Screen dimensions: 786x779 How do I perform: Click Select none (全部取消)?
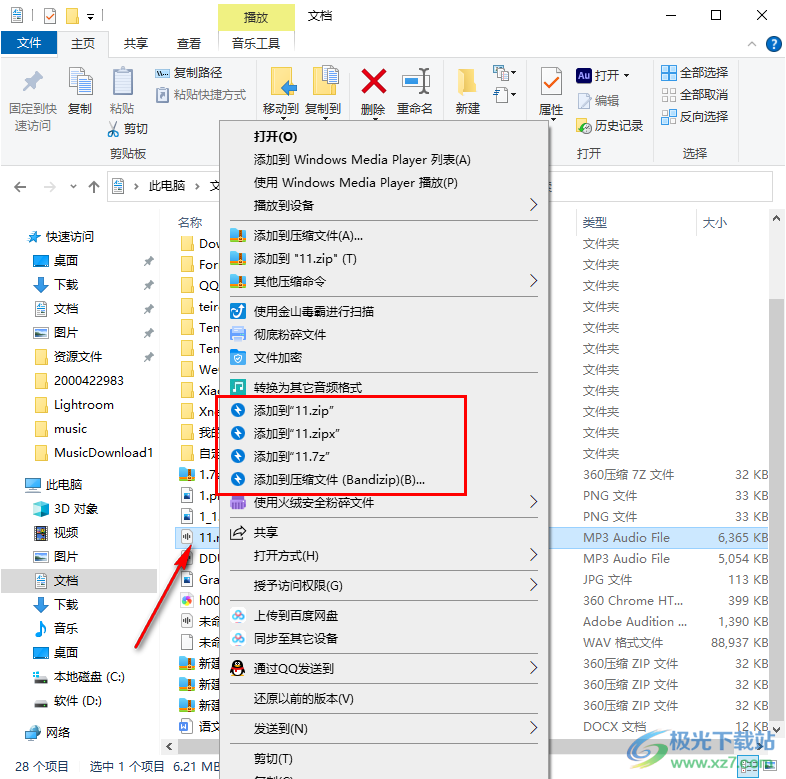click(x=694, y=95)
